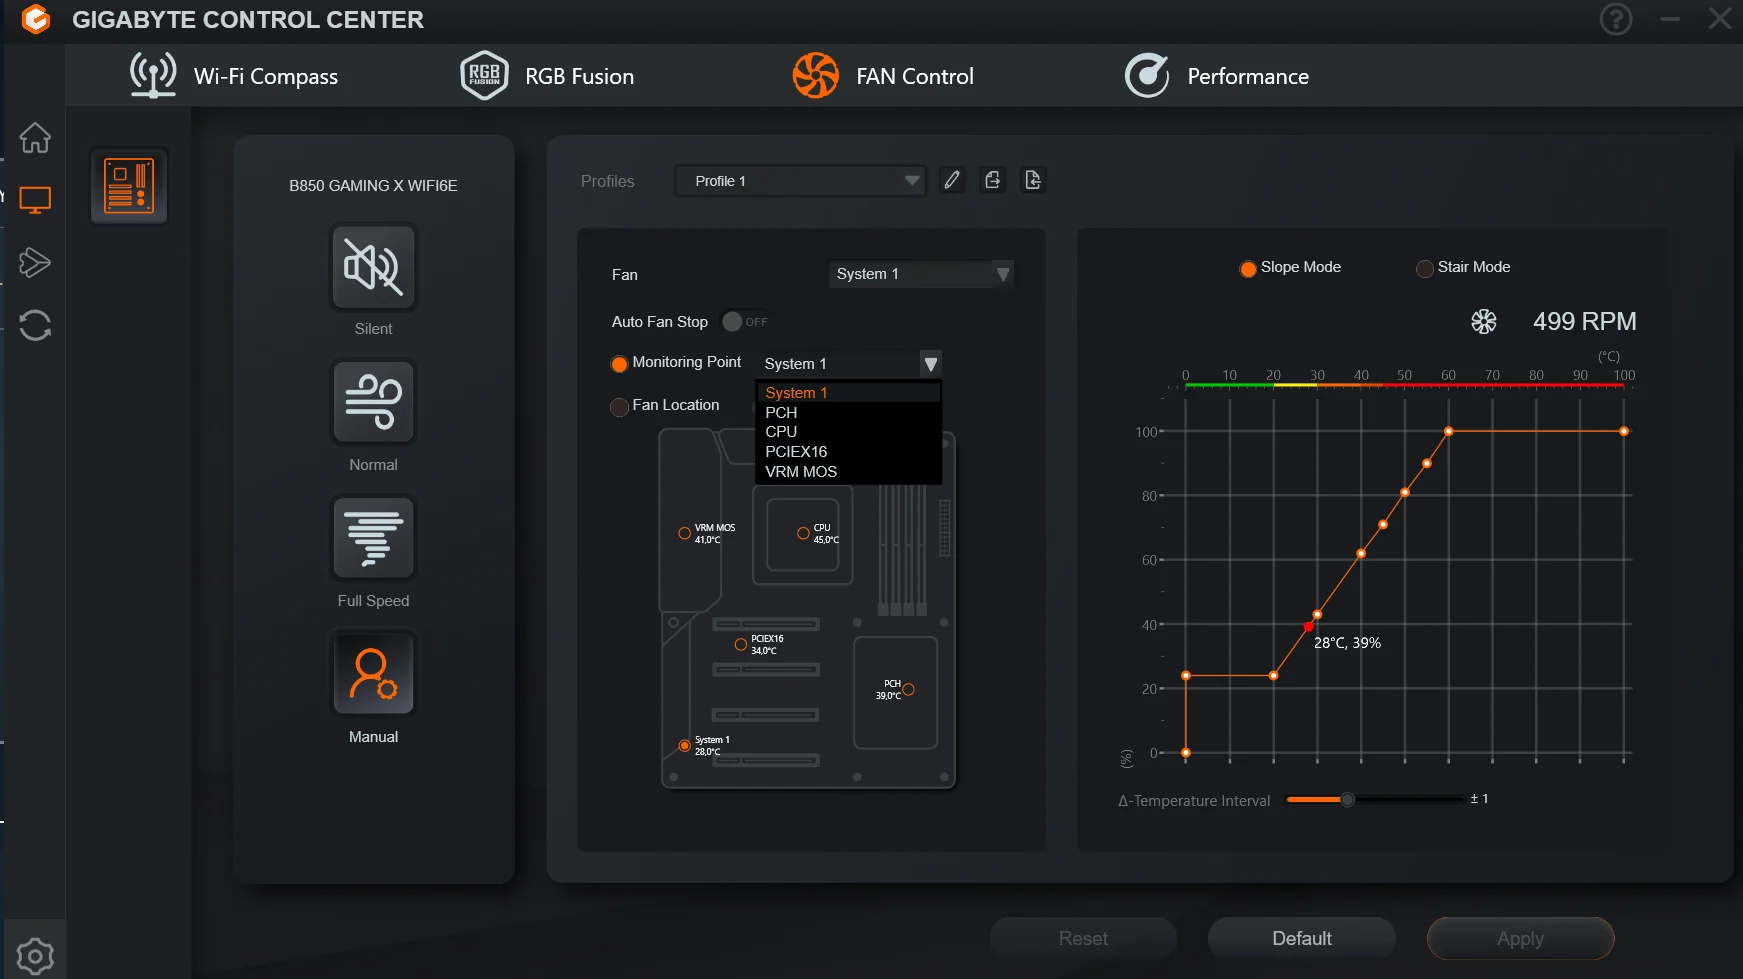Choose System 1 in the monitoring list
This screenshot has height=979, width=1743.
click(848, 393)
